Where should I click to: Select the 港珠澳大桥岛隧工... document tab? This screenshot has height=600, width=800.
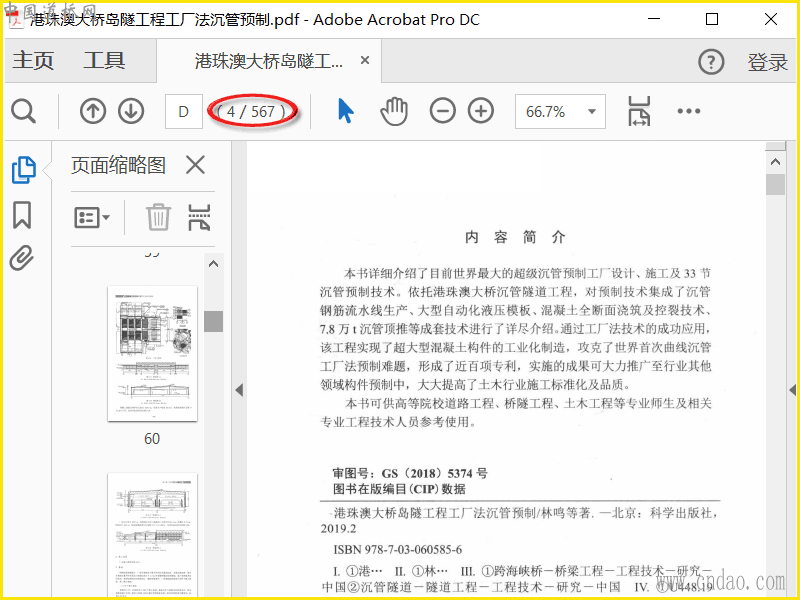269,61
